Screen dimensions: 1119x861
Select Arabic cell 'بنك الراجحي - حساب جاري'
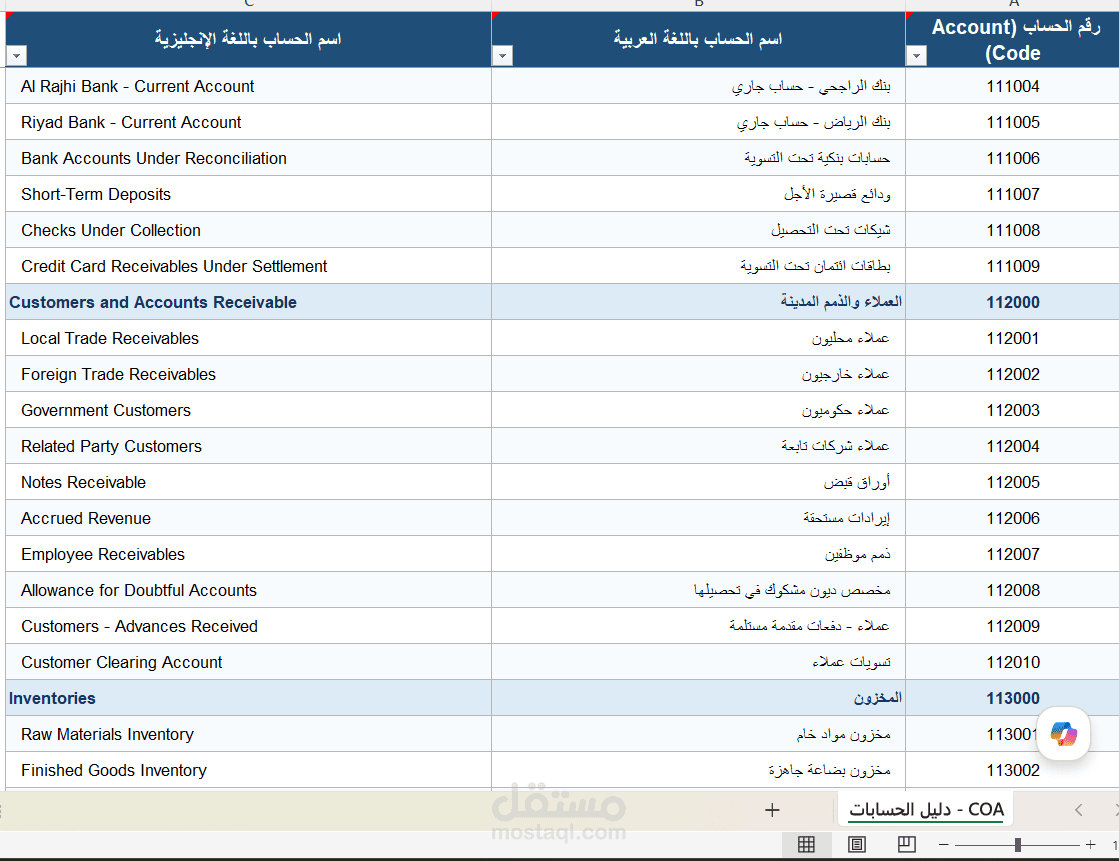[699, 86]
